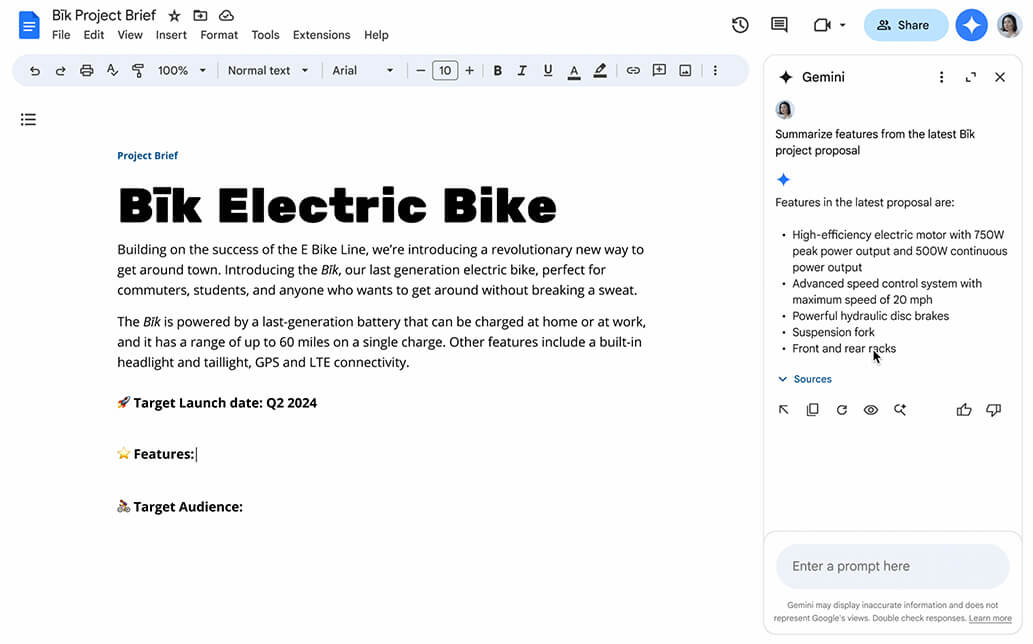
Task: Open the Normal text style dropdown
Action: coord(267,70)
